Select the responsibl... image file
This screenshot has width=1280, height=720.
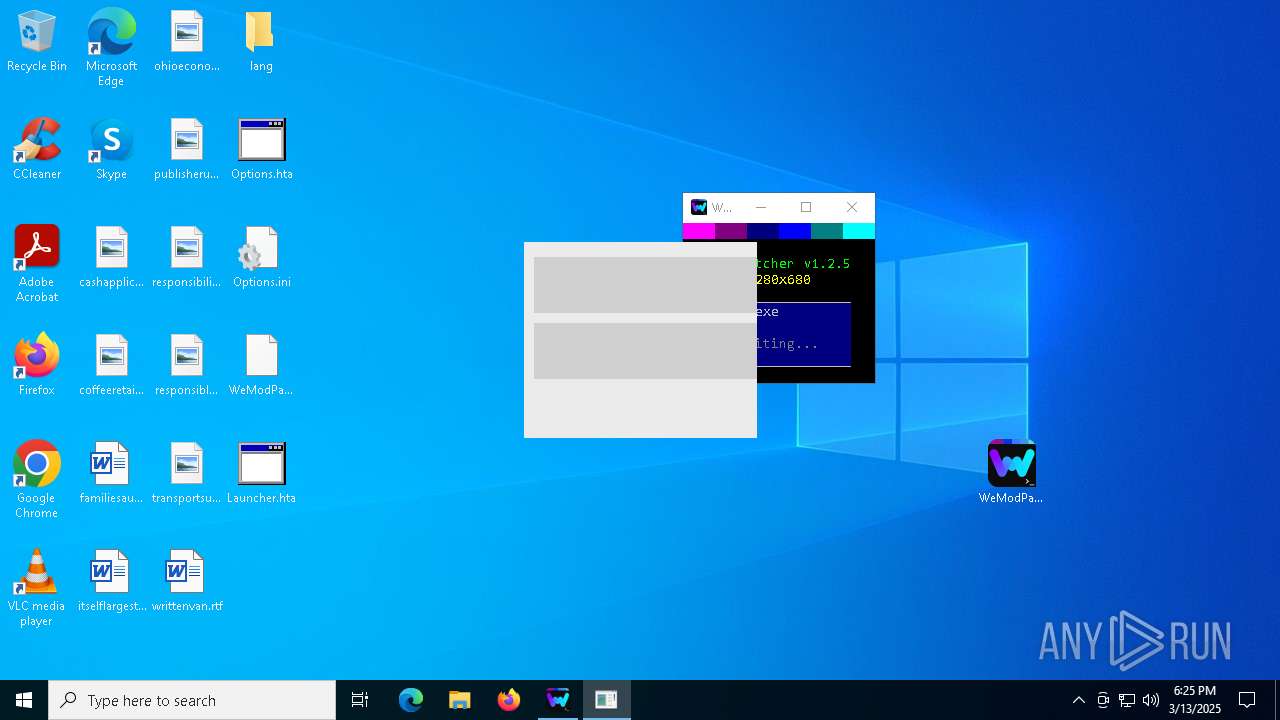[x=187, y=366]
